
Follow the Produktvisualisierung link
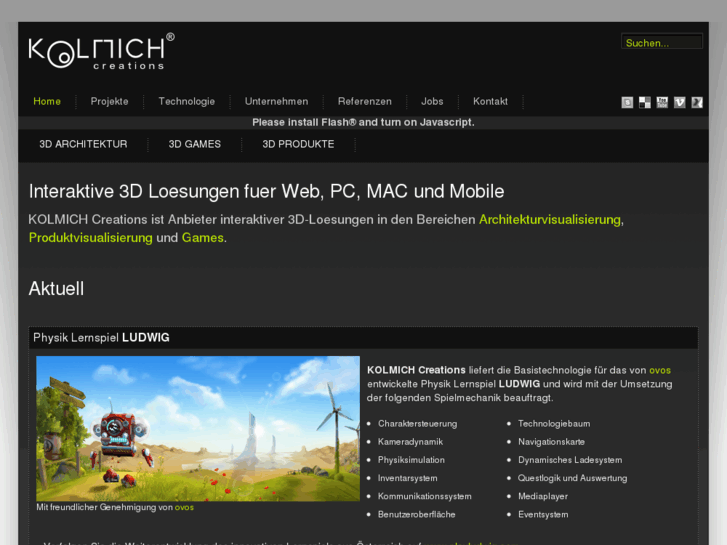(x=90, y=237)
